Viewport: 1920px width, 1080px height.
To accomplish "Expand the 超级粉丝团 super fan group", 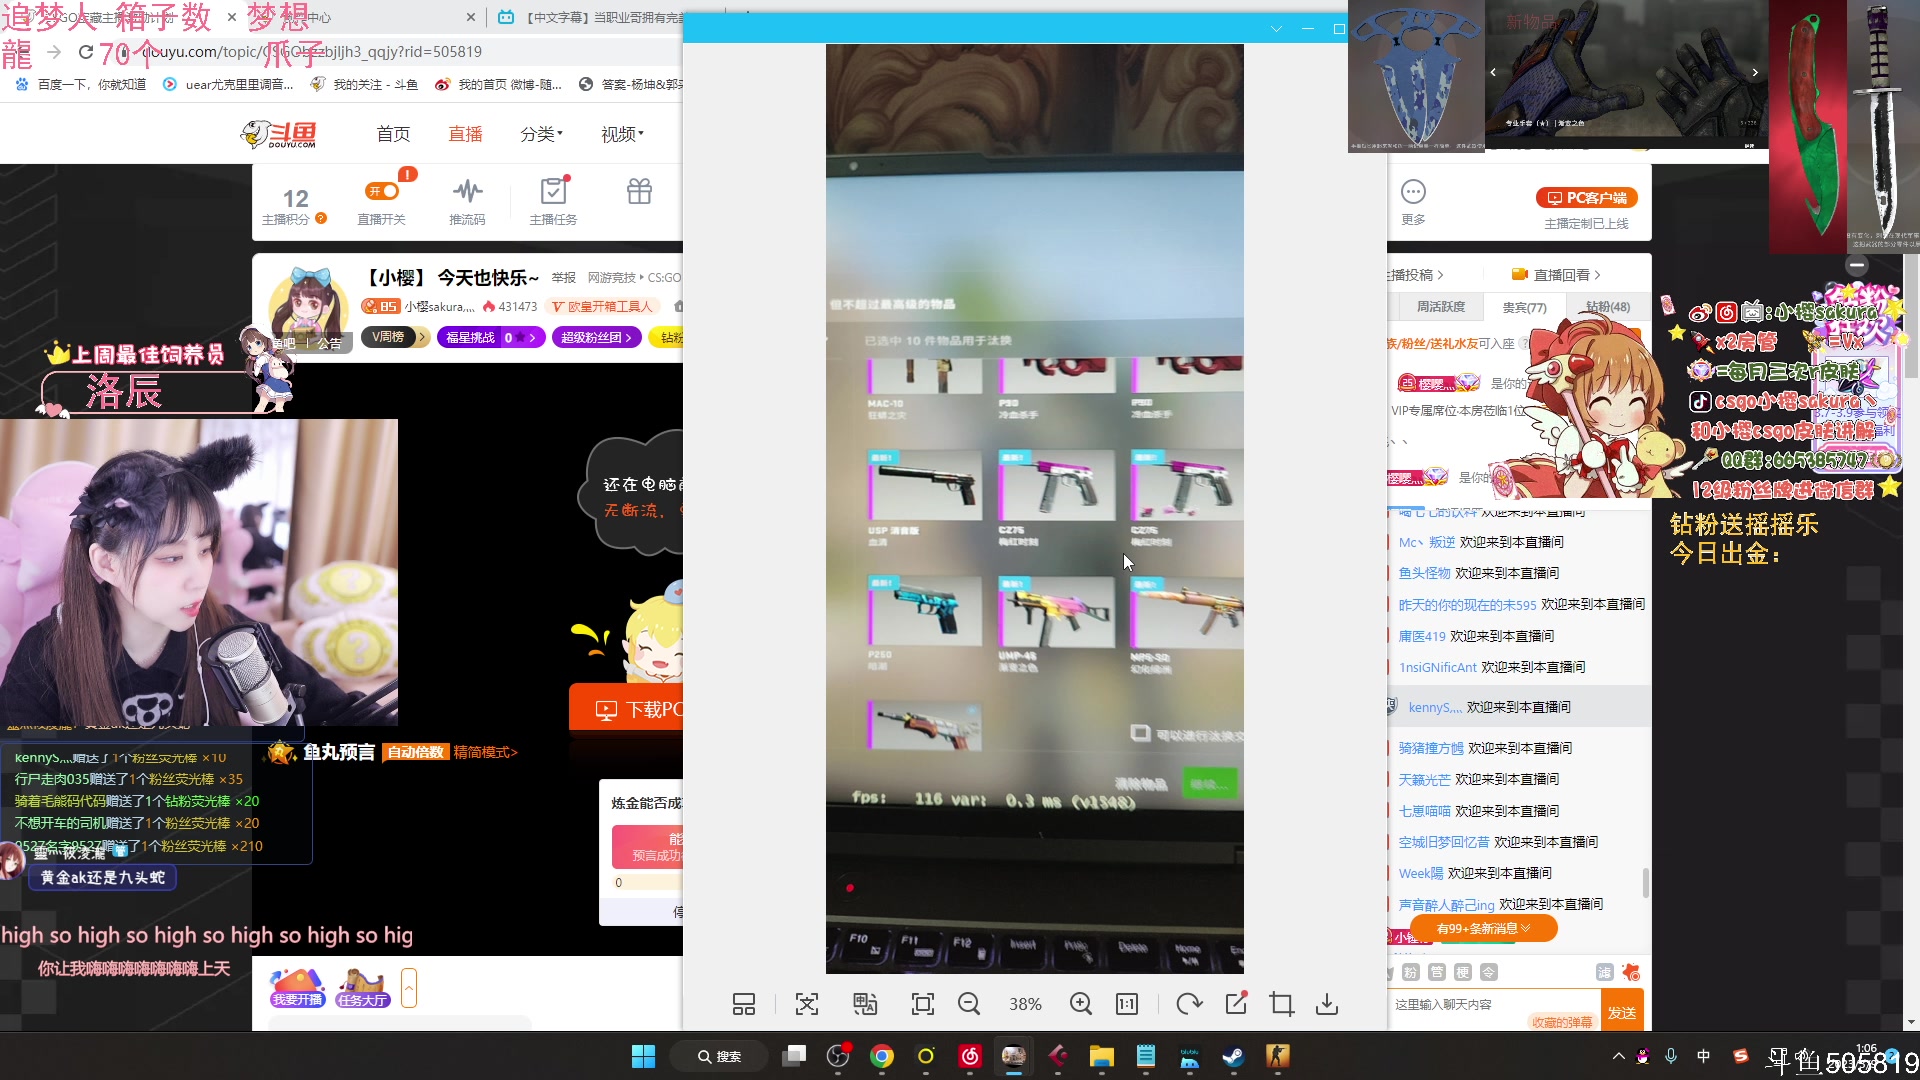I will pos(596,337).
